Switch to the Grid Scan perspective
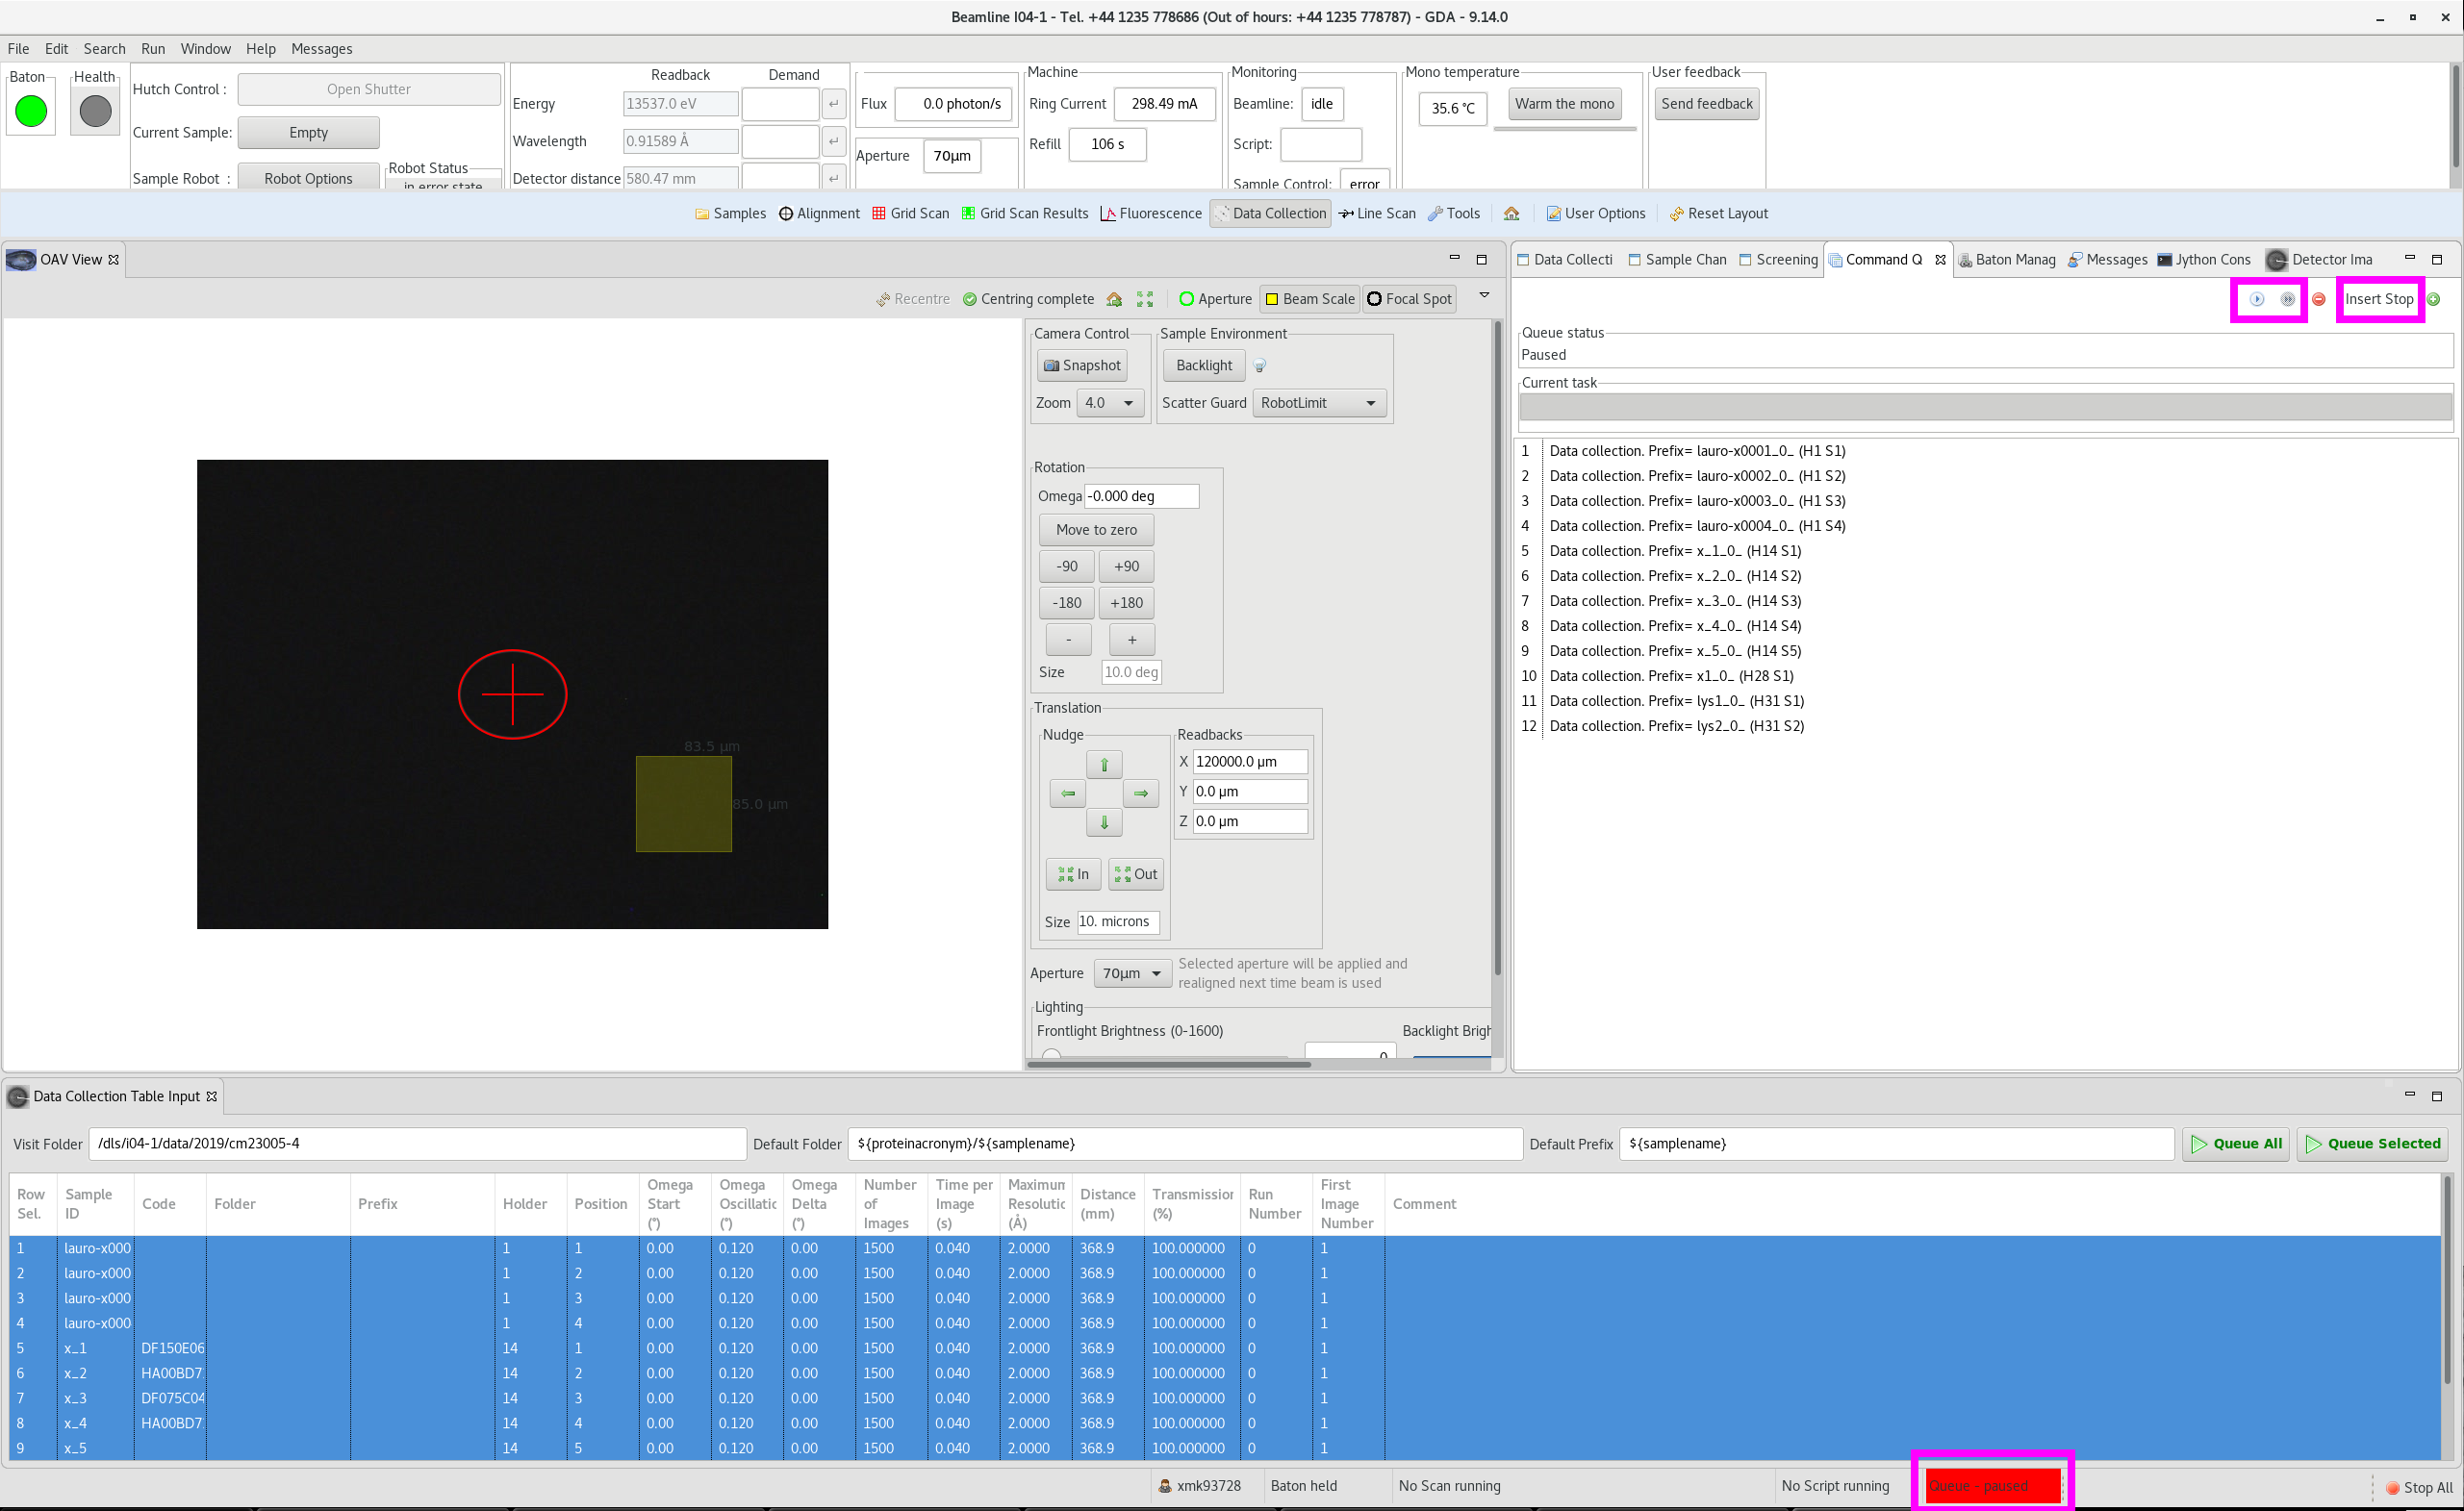The width and height of the screenshot is (2464, 1511). coord(910,213)
